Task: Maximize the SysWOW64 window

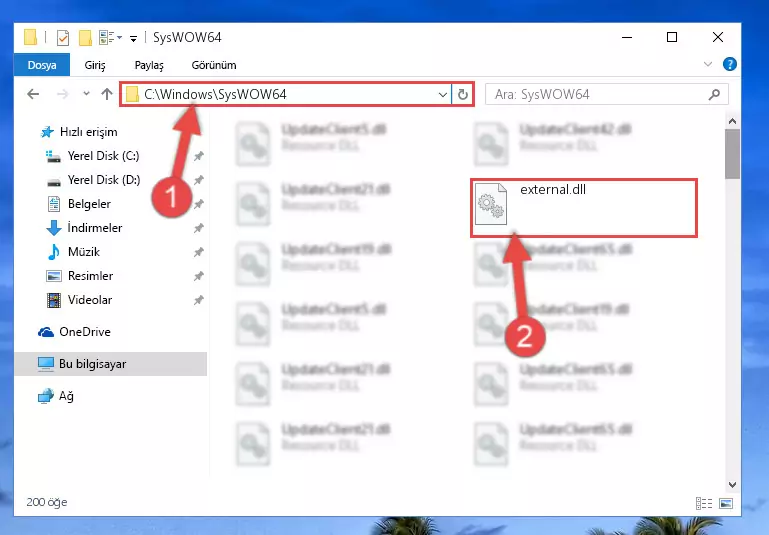Action: point(672,37)
